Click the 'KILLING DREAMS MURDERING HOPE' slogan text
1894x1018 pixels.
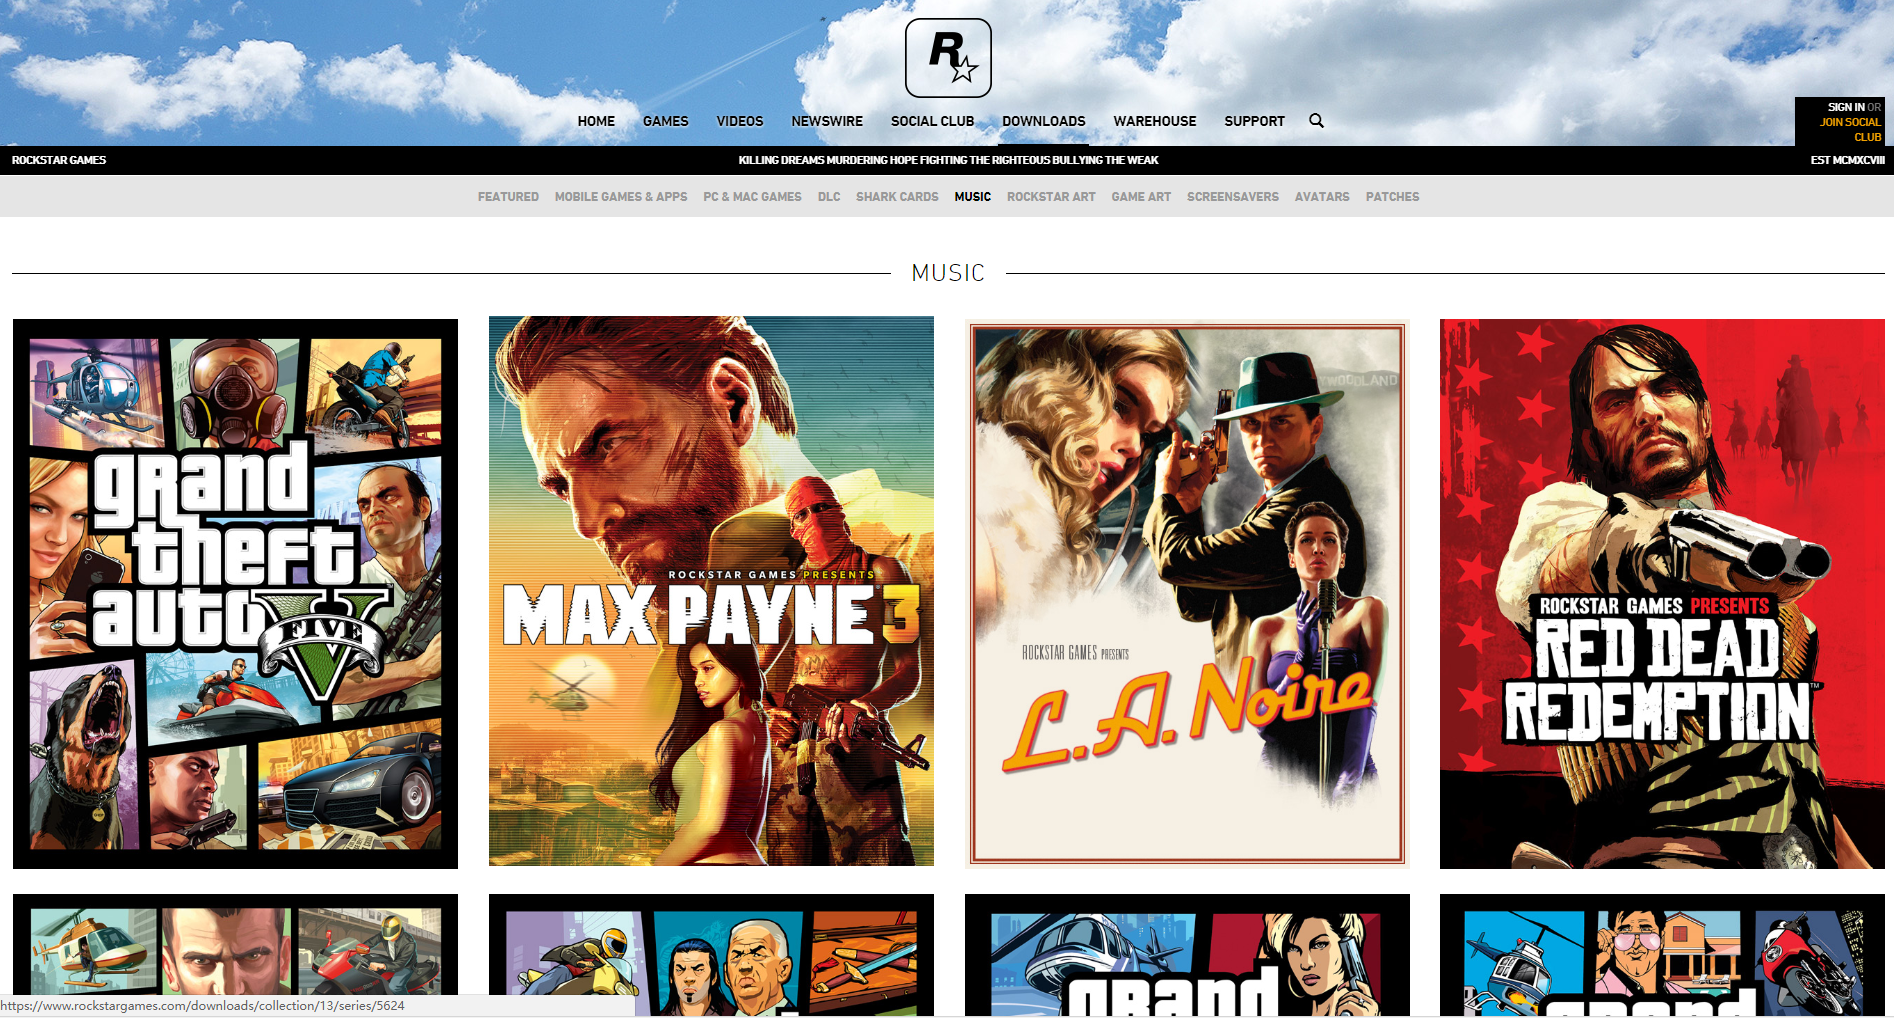tap(948, 160)
